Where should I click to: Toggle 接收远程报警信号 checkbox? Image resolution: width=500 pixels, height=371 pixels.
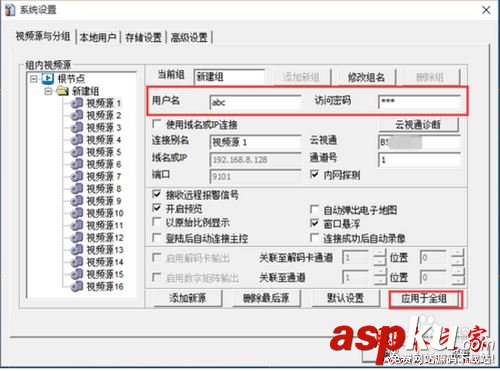156,194
